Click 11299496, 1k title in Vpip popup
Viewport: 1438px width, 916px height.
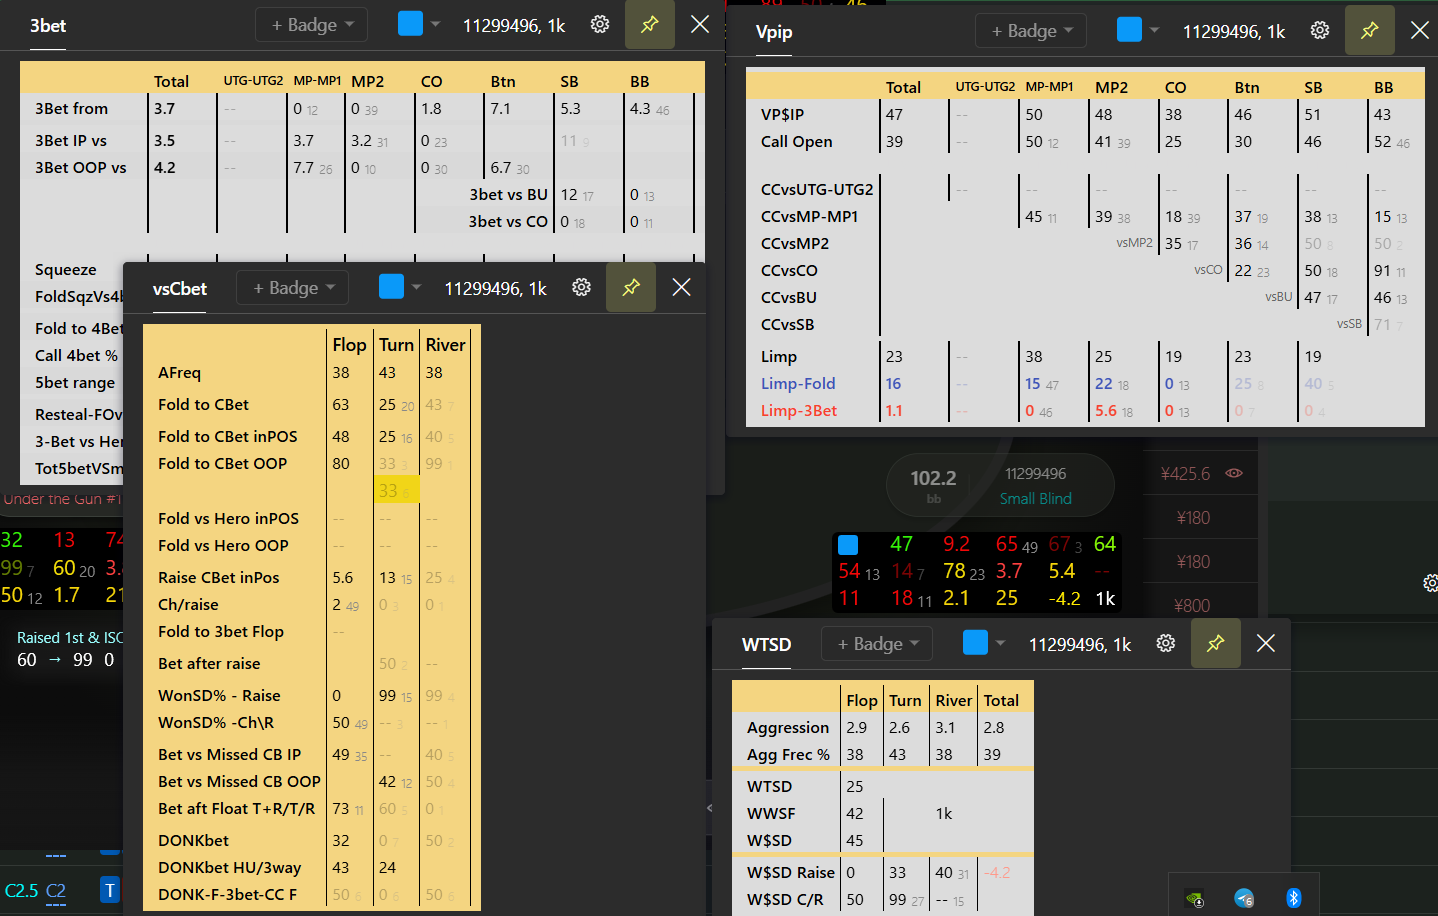[1234, 31]
